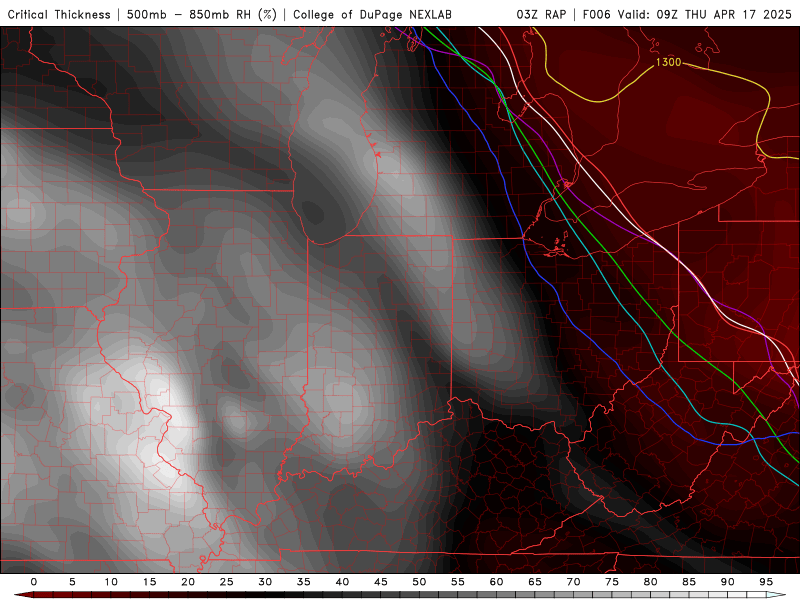The width and height of the screenshot is (800, 600).
Task: Click the "60" scale label
Action: point(496,582)
